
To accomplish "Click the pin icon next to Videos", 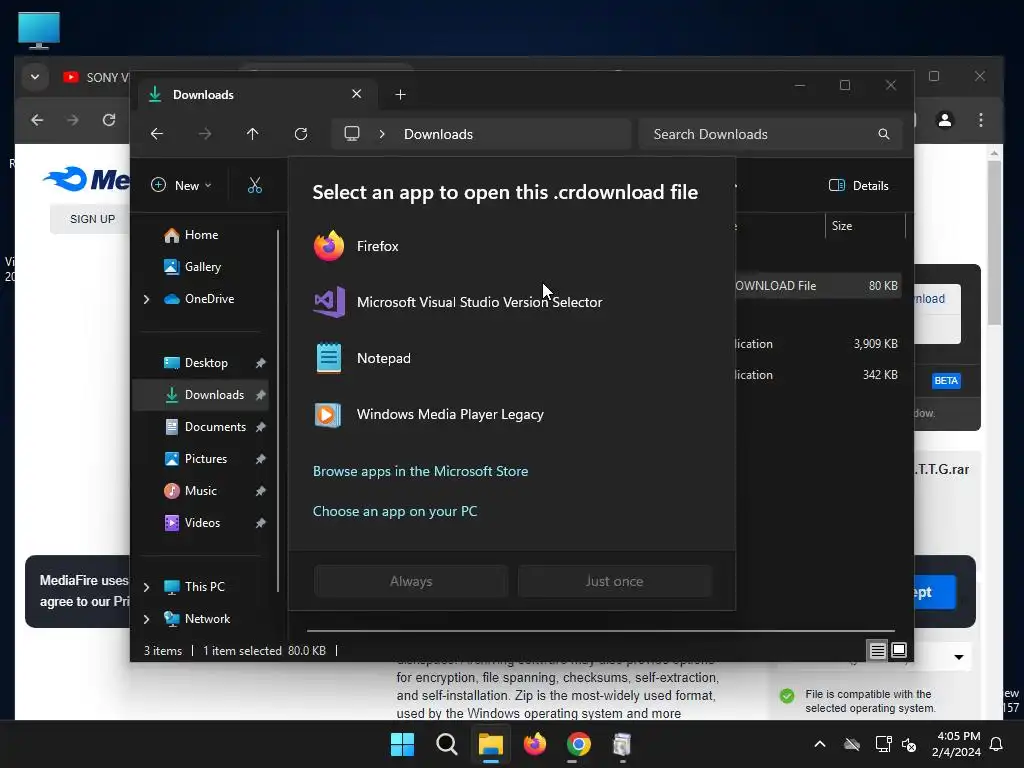I will [261, 523].
